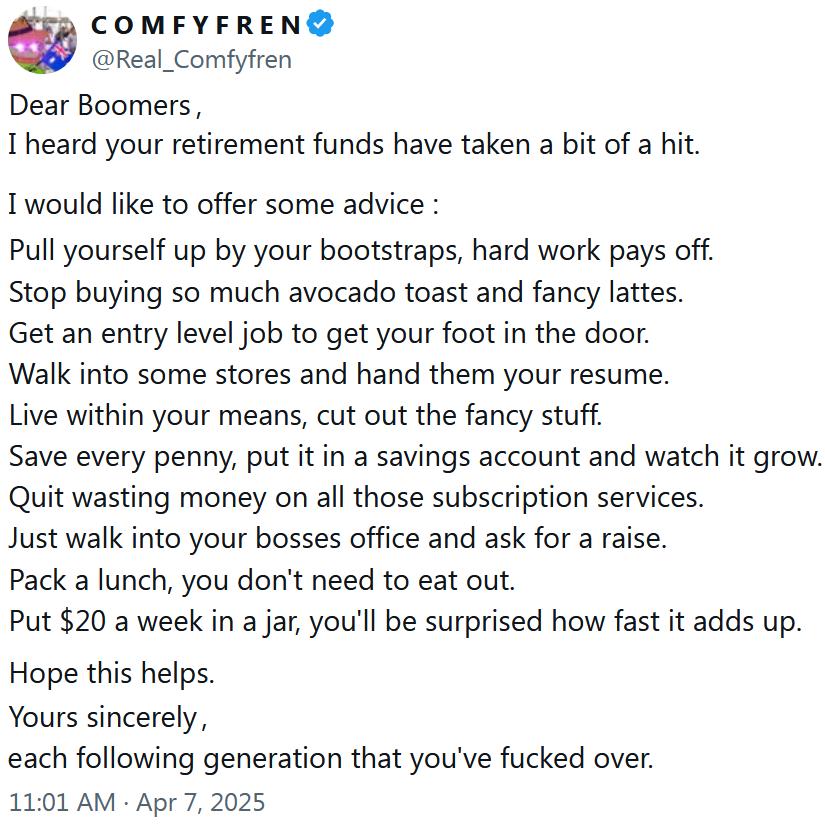The height and width of the screenshot is (824, 825).
Task: Click the blue verified checkmark badge
Action: click(x=320, y=24)
